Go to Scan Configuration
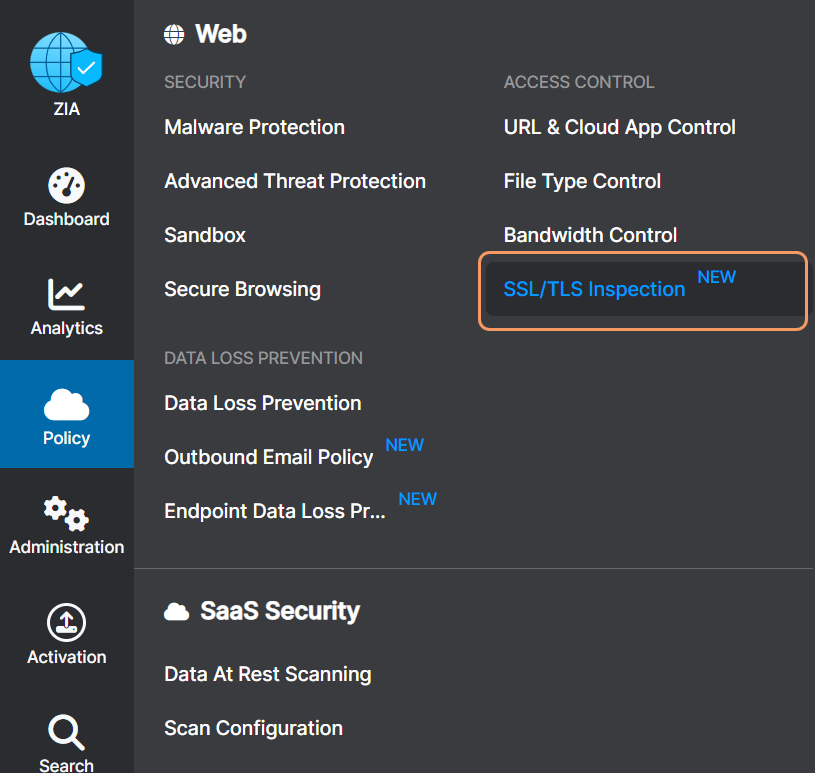Viewport: 815px width, 773px height. [253, 728]
